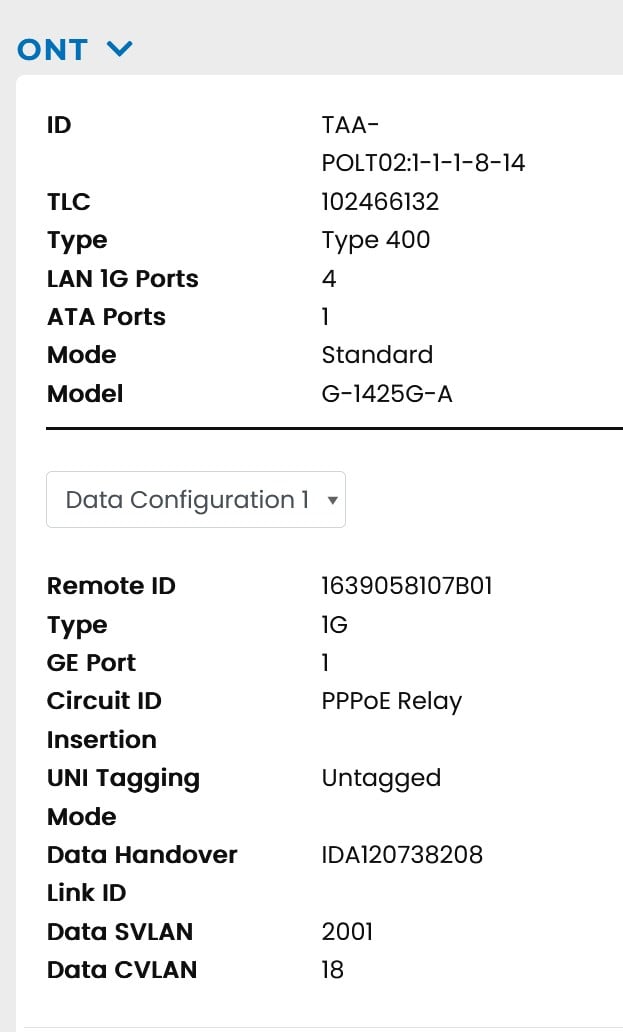
Task: Select the PPPoE Relay value
Action: [391, 701]
